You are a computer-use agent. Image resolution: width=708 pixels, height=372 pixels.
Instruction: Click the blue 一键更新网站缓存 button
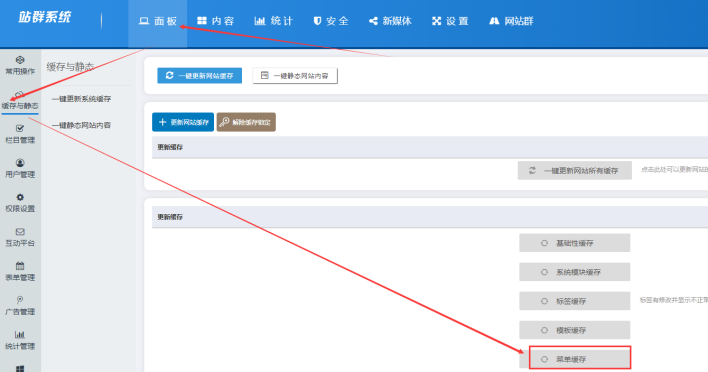[200, 75]
